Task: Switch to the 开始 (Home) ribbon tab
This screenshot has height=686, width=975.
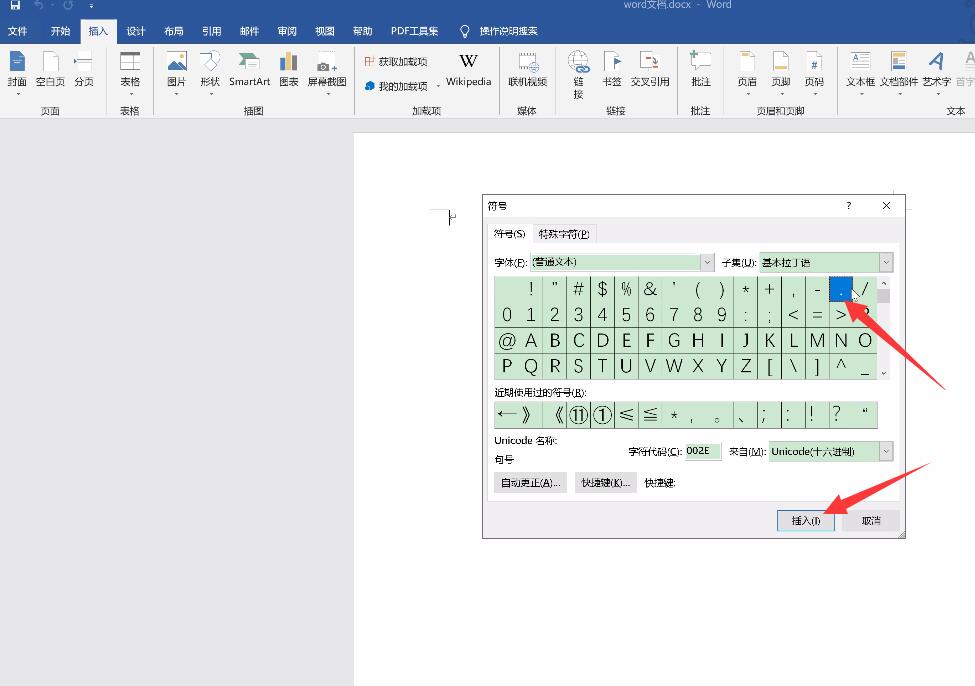Action: click(x=60, y=31)
